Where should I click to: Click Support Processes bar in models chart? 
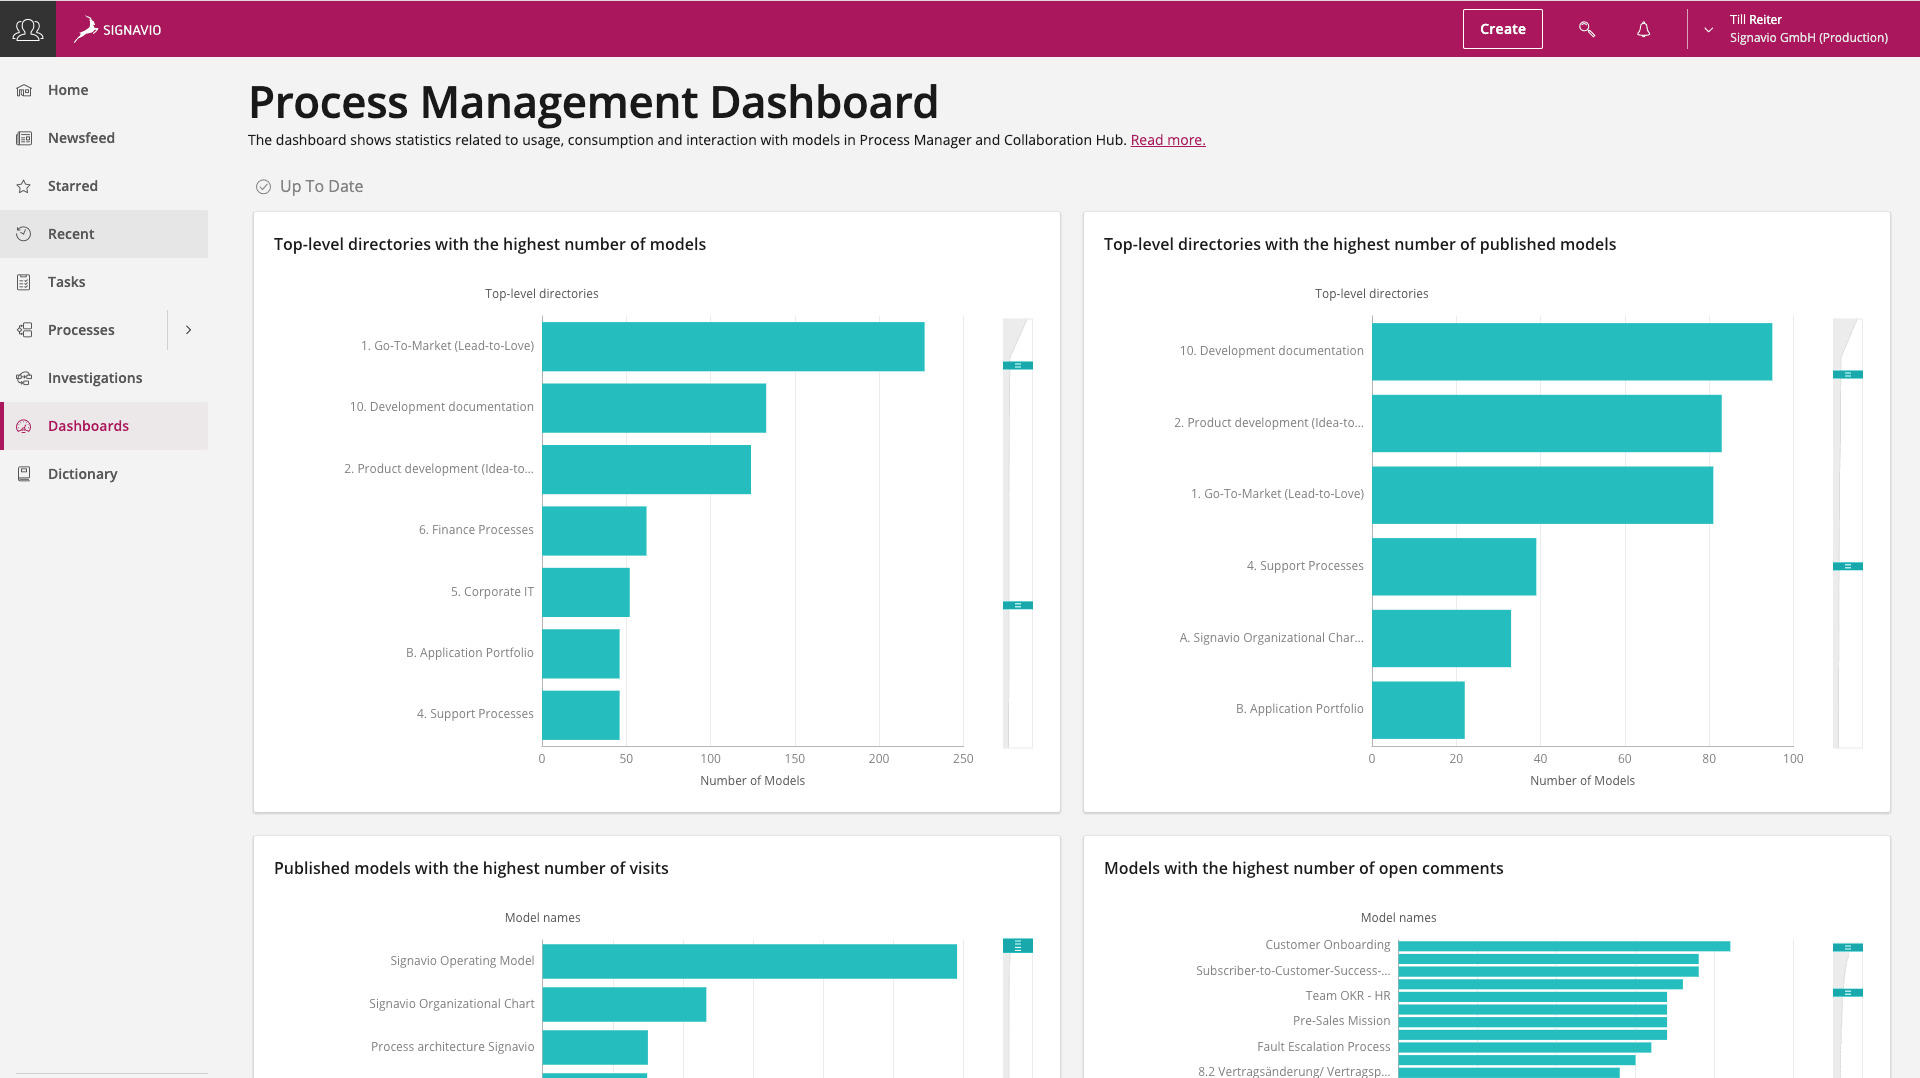pyautogui.click(x=581, y=715)
